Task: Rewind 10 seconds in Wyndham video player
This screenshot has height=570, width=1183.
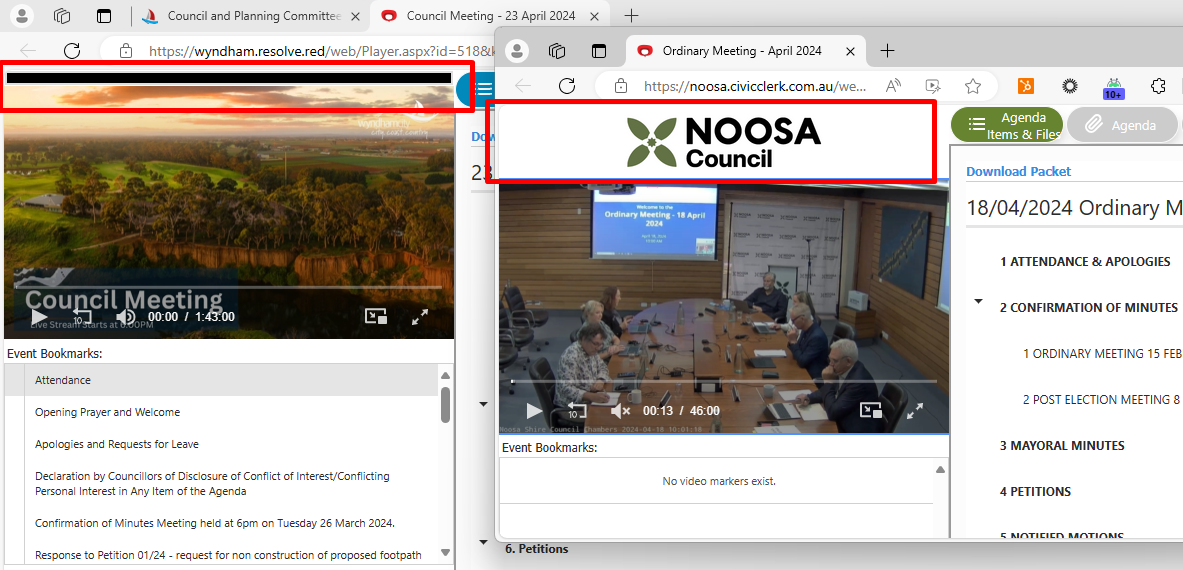Action: tap(81, 317)
